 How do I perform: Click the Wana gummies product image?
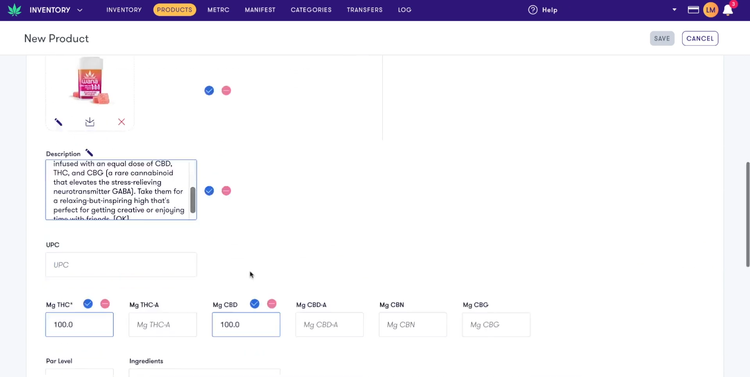tap(90, 80)
